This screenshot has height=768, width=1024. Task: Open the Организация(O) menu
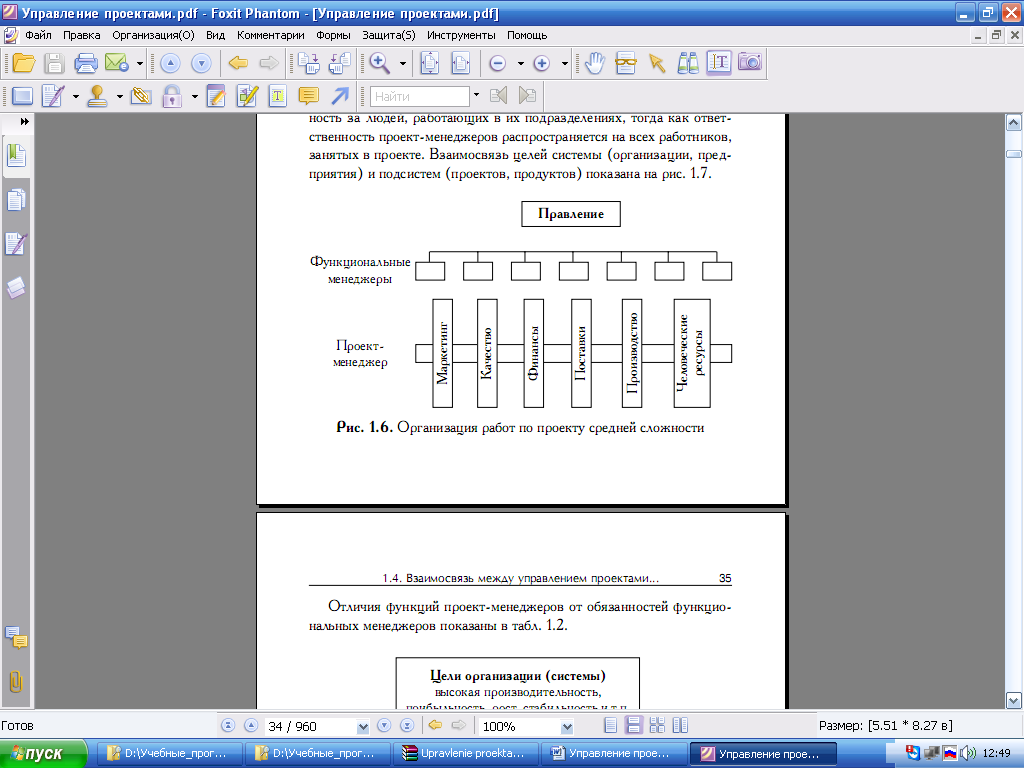tap(153, 35)
